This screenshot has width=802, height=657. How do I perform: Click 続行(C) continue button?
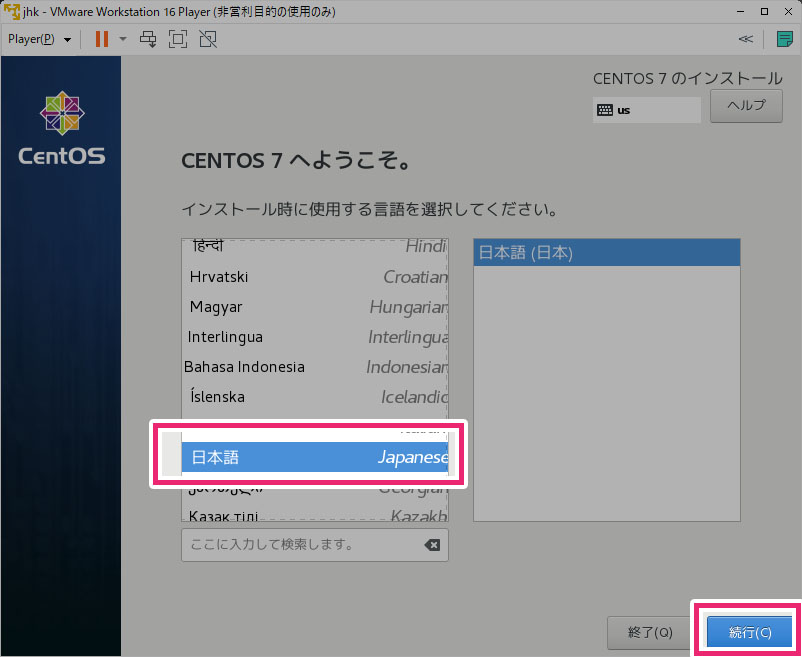click(749, 632)
